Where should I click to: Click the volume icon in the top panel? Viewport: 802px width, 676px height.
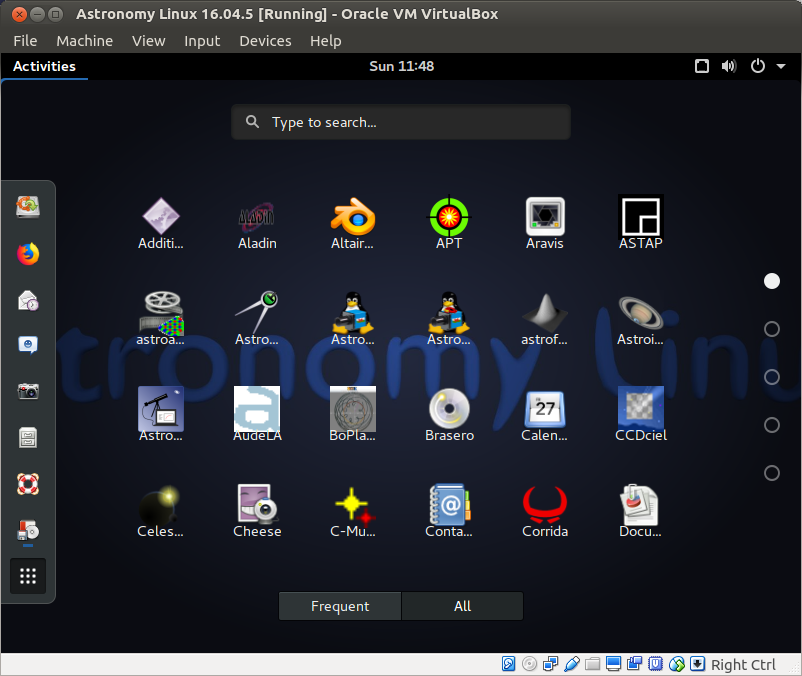click(729, 66)
